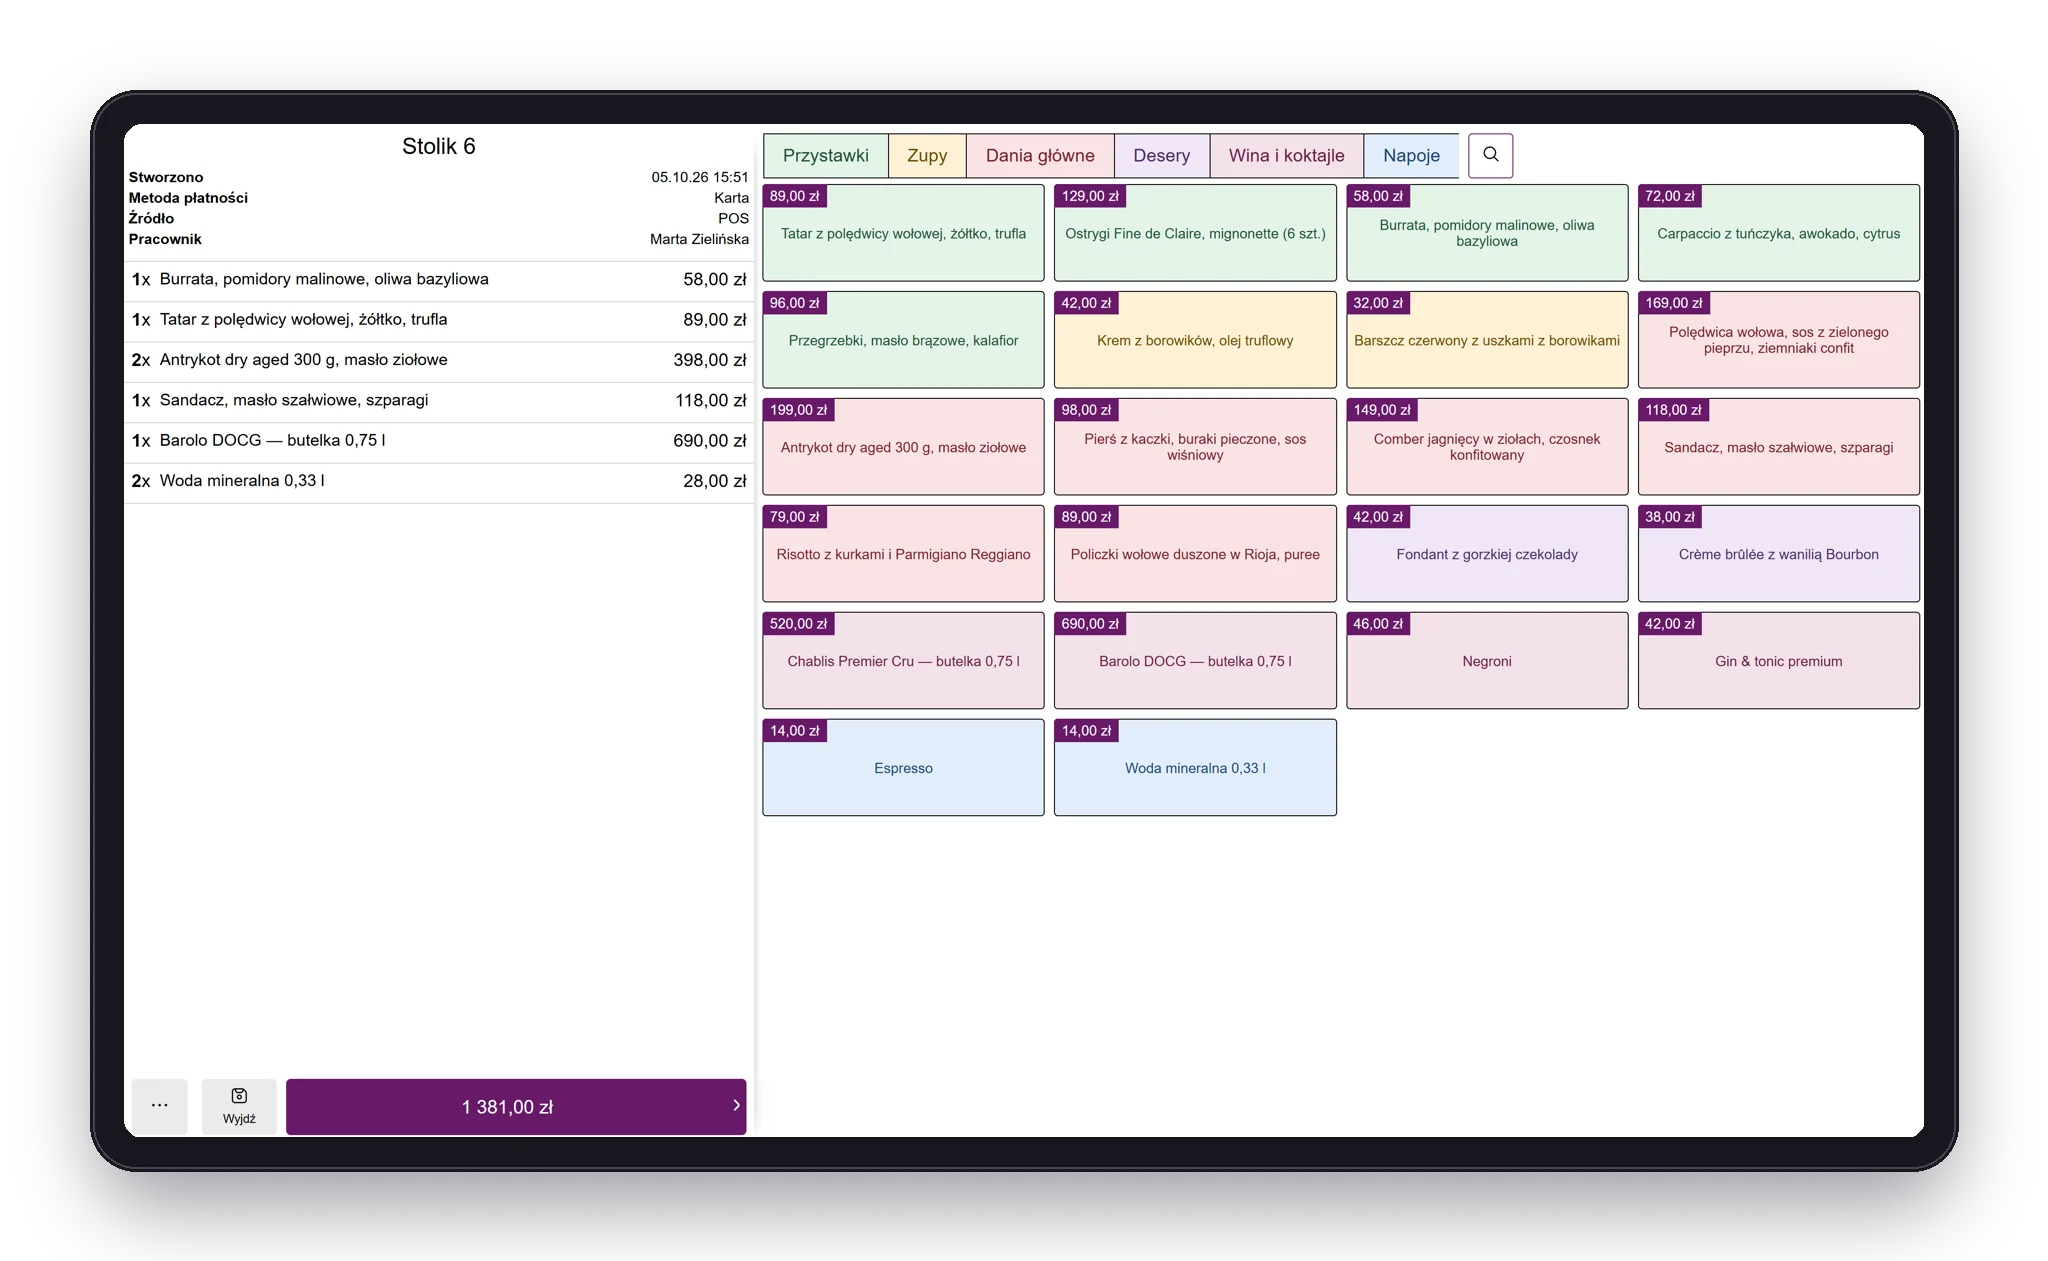This screenshot has width=2048, height=1261.
Task: Select the Antrykot dry aged order line
Action: pos(438,360)
